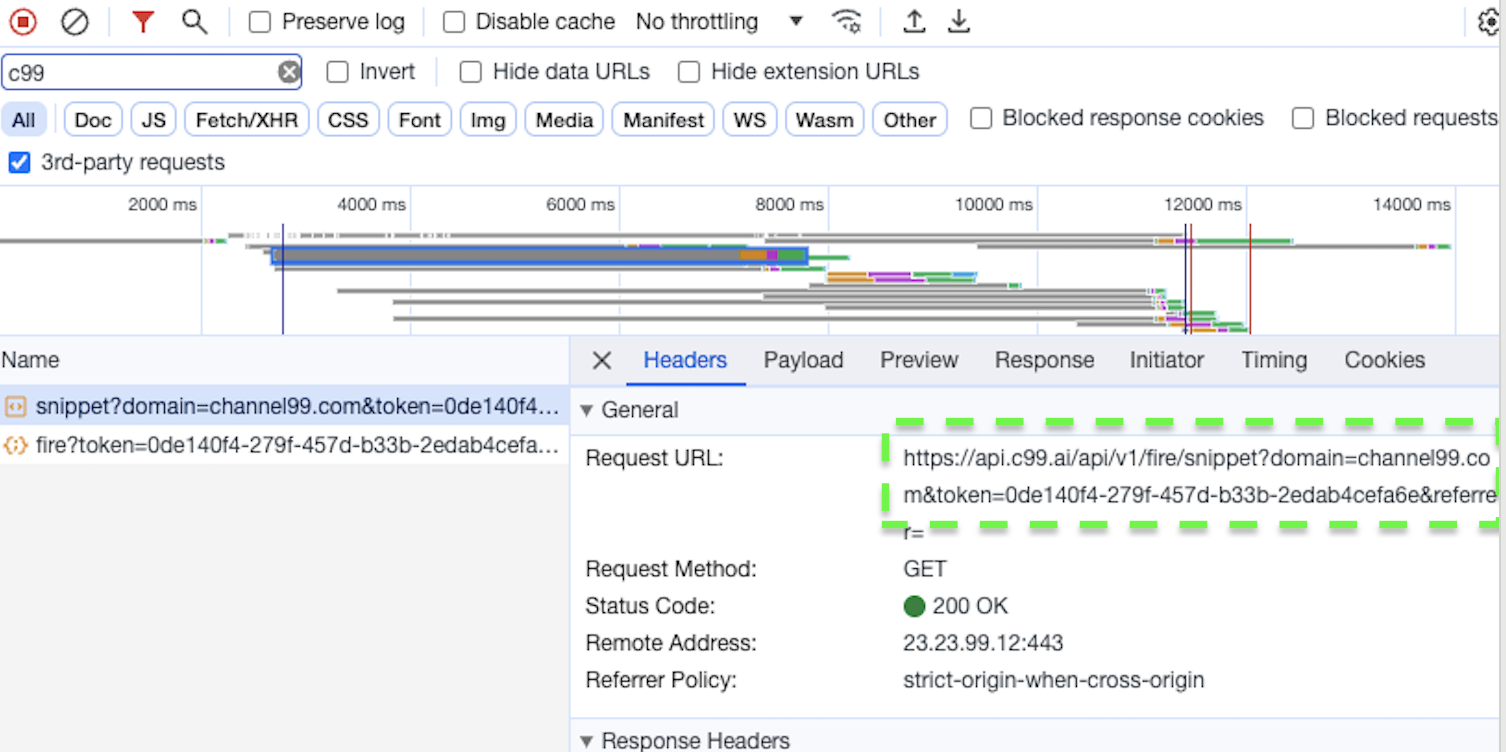This screenshot has height=752, width=1506.
Task: Import HAR file upload icon
Action: 914,21
